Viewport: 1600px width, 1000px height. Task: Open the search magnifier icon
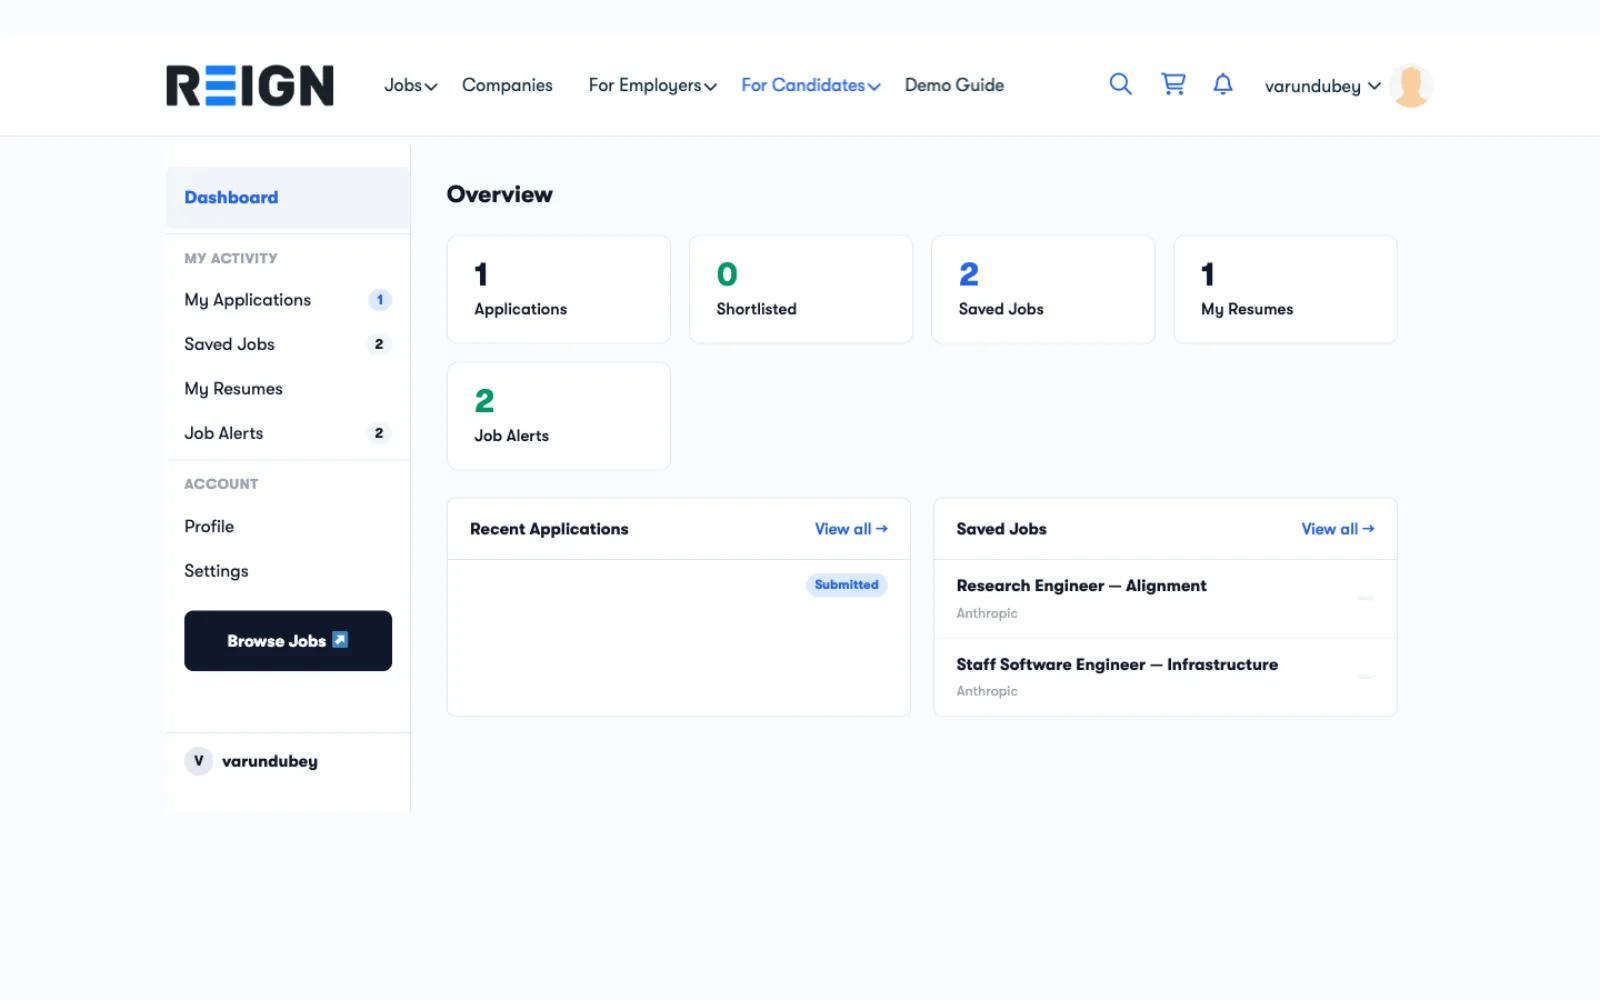[x=1121, y=85]
